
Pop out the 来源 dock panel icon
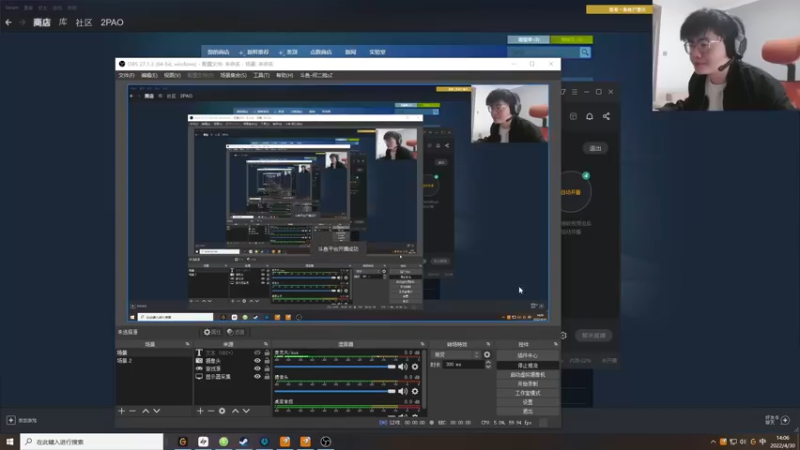pyautogui.click(x=266, y=344)
